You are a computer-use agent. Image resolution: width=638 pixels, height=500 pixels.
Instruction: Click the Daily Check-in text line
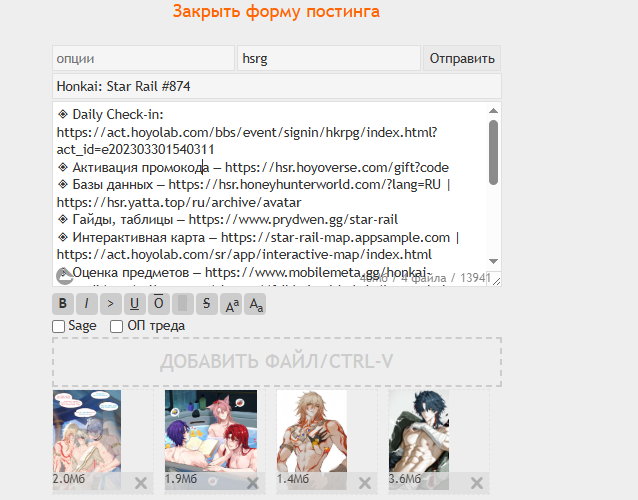(x=110, y=115)
